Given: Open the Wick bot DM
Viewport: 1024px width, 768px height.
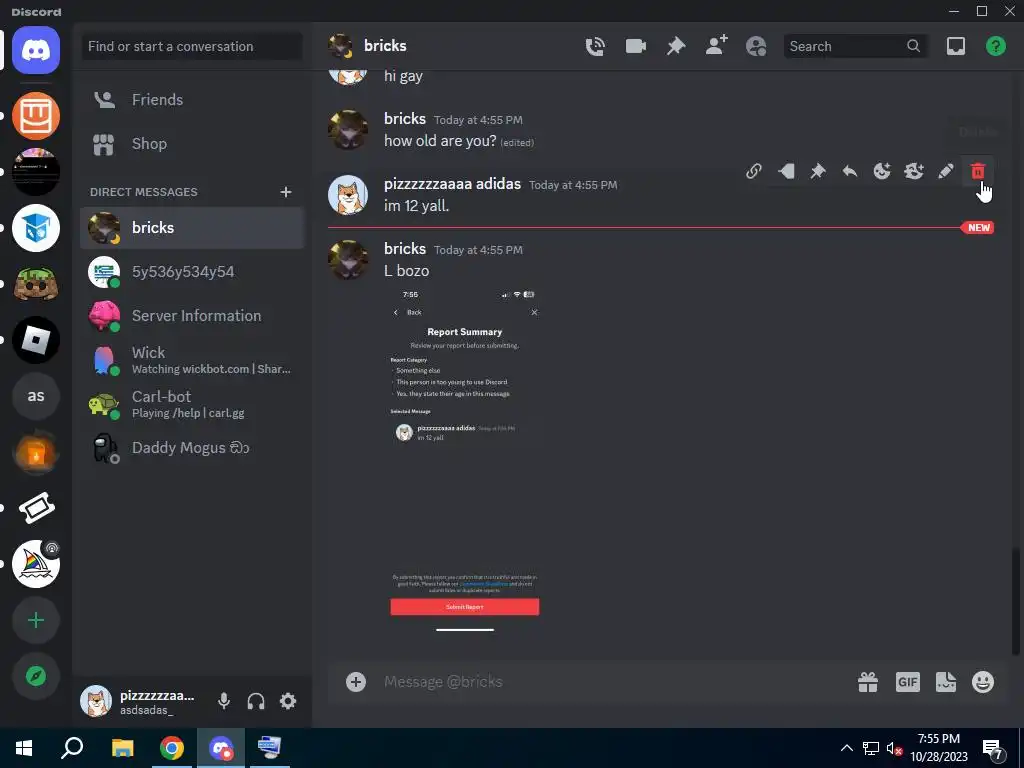Looking at the screenshot, I should 192,360.
